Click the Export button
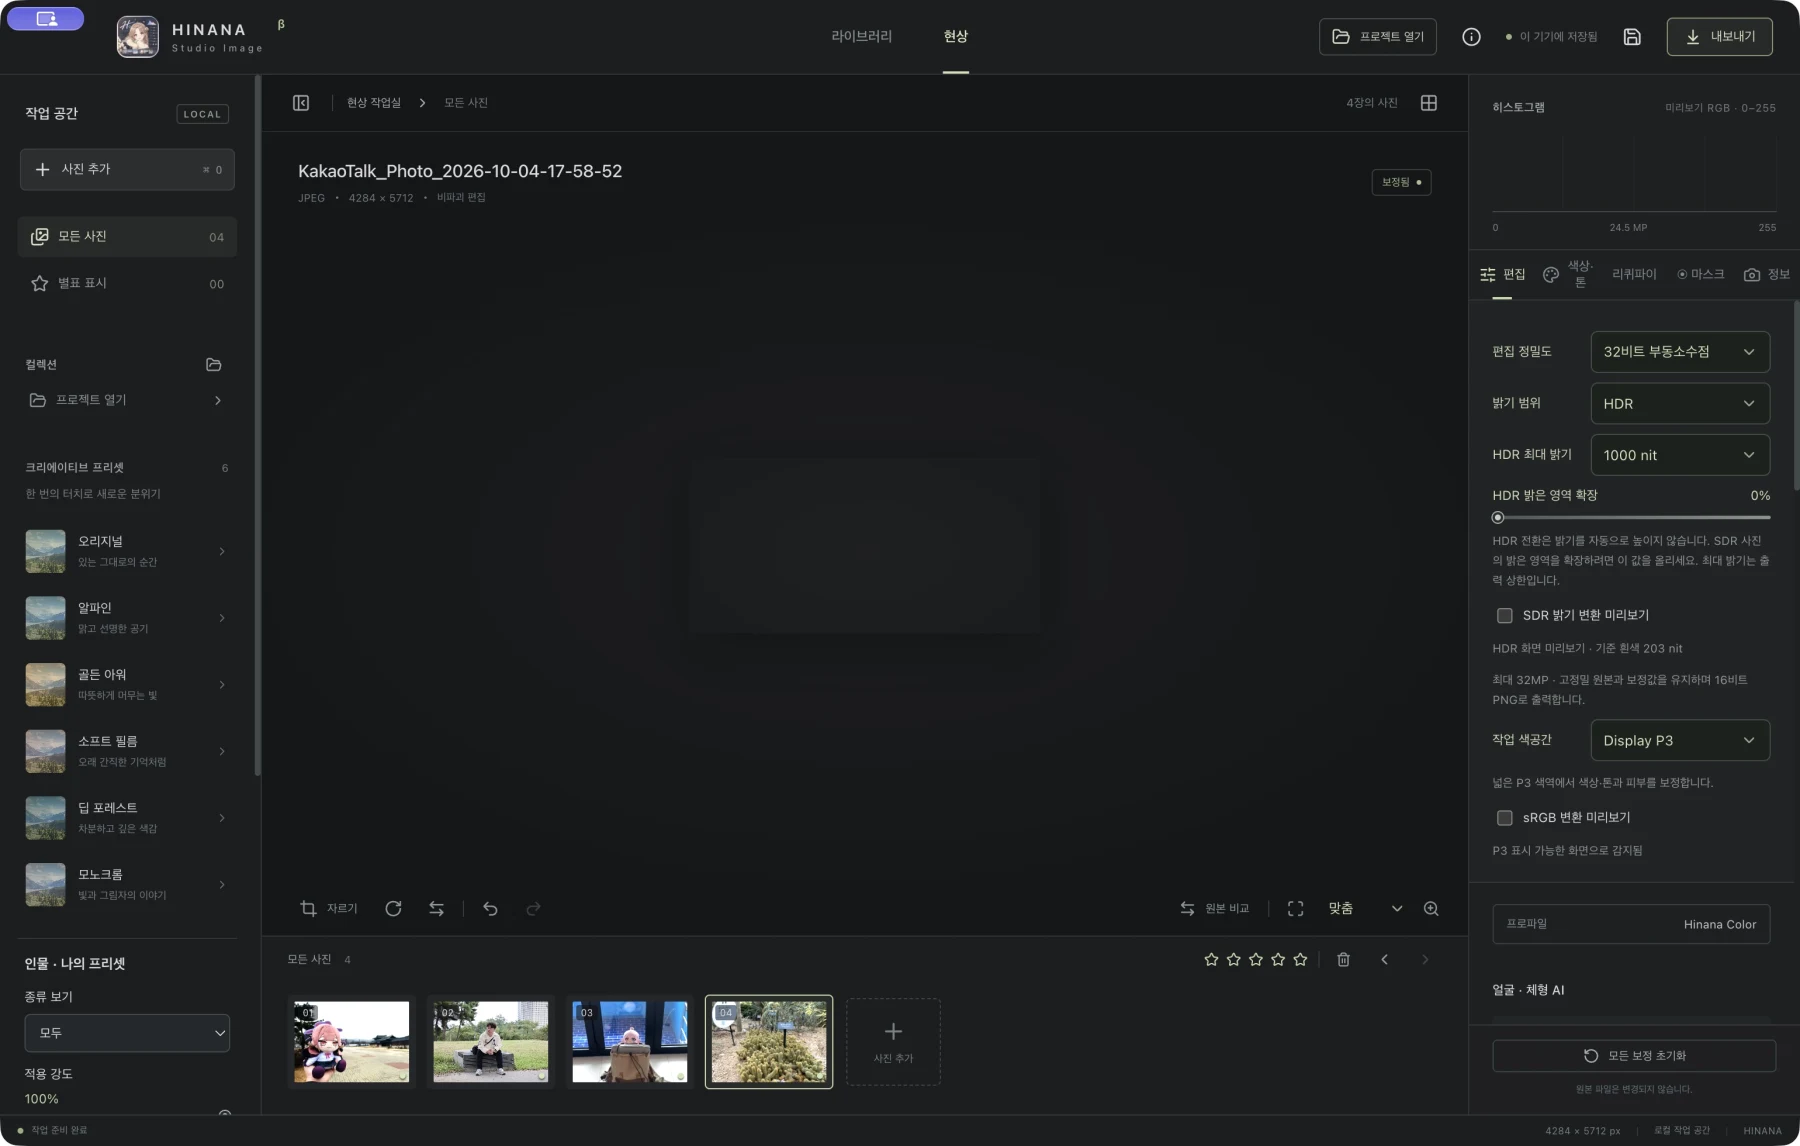Viewport: 1800px width, 1146px height. tap(1720, 37)
